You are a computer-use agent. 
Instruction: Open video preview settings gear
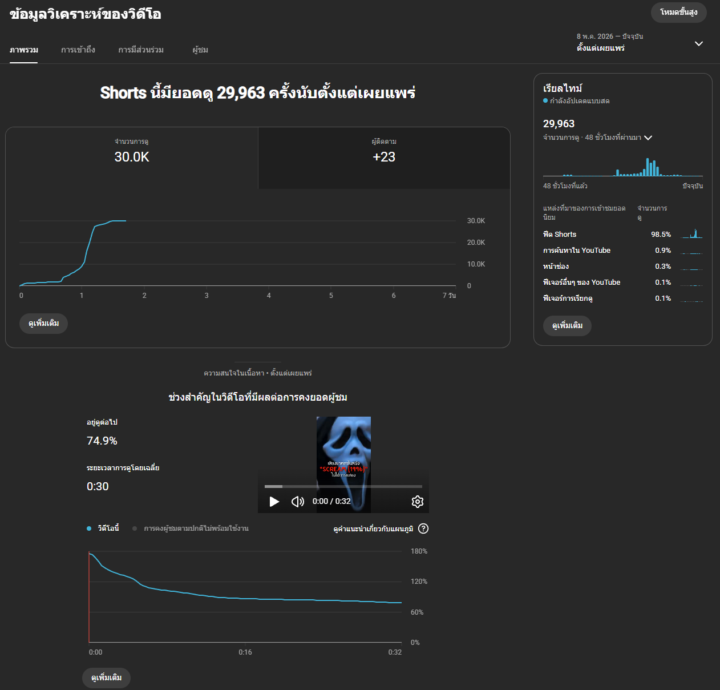pyautogui.click(x=417, y=501)
